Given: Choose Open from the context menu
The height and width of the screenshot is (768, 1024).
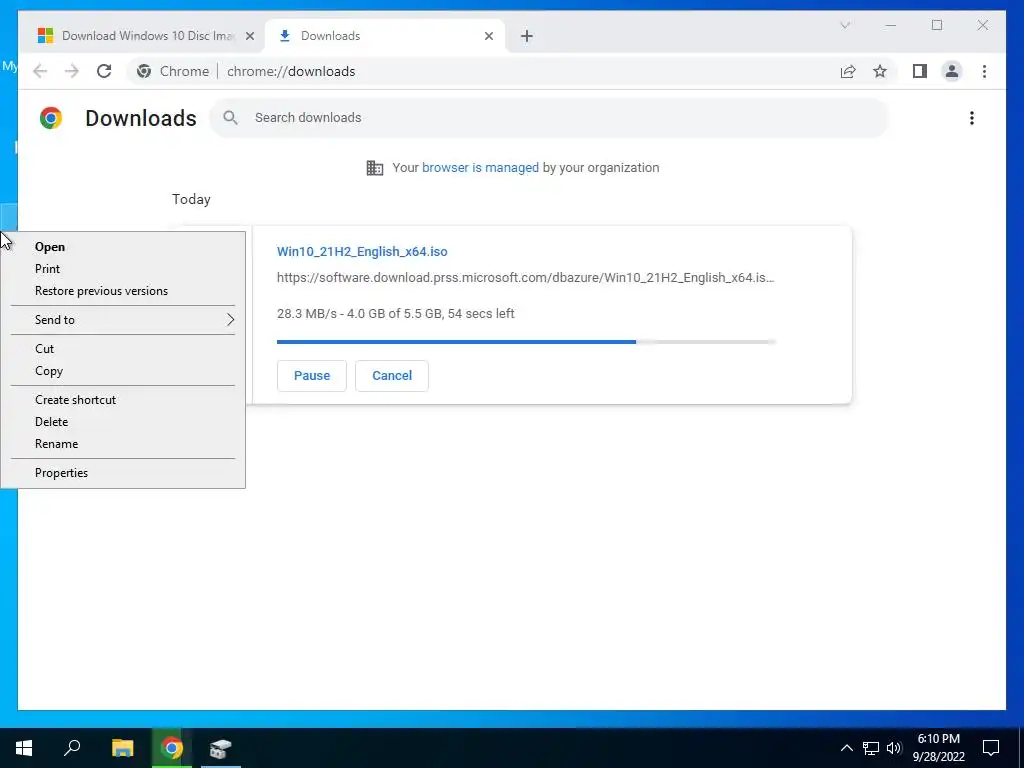Looking at the screenshot, I should click(123, 247).
